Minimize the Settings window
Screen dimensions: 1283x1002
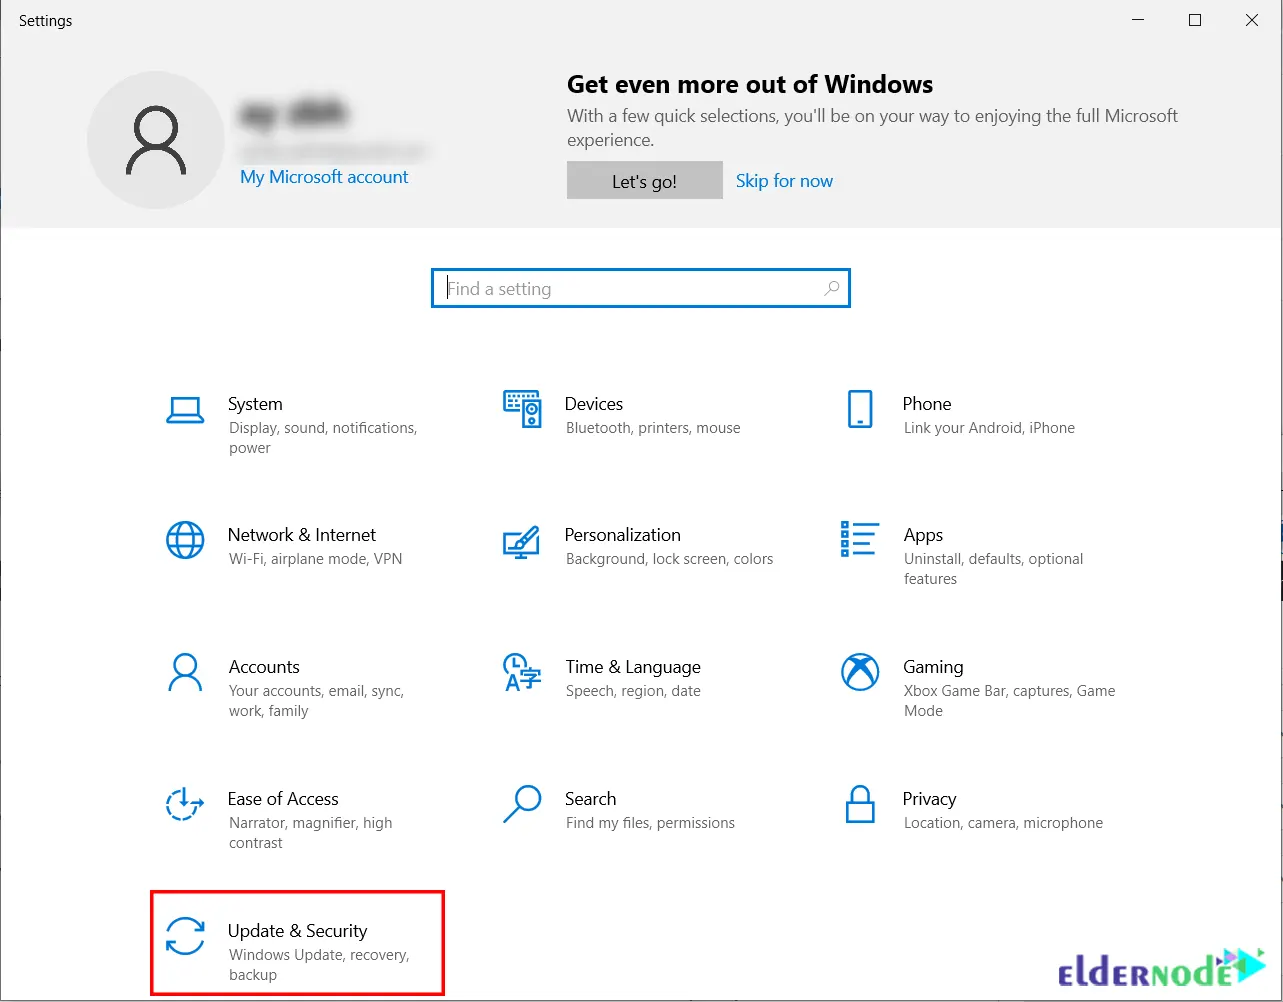click(x=1138, y=20)
